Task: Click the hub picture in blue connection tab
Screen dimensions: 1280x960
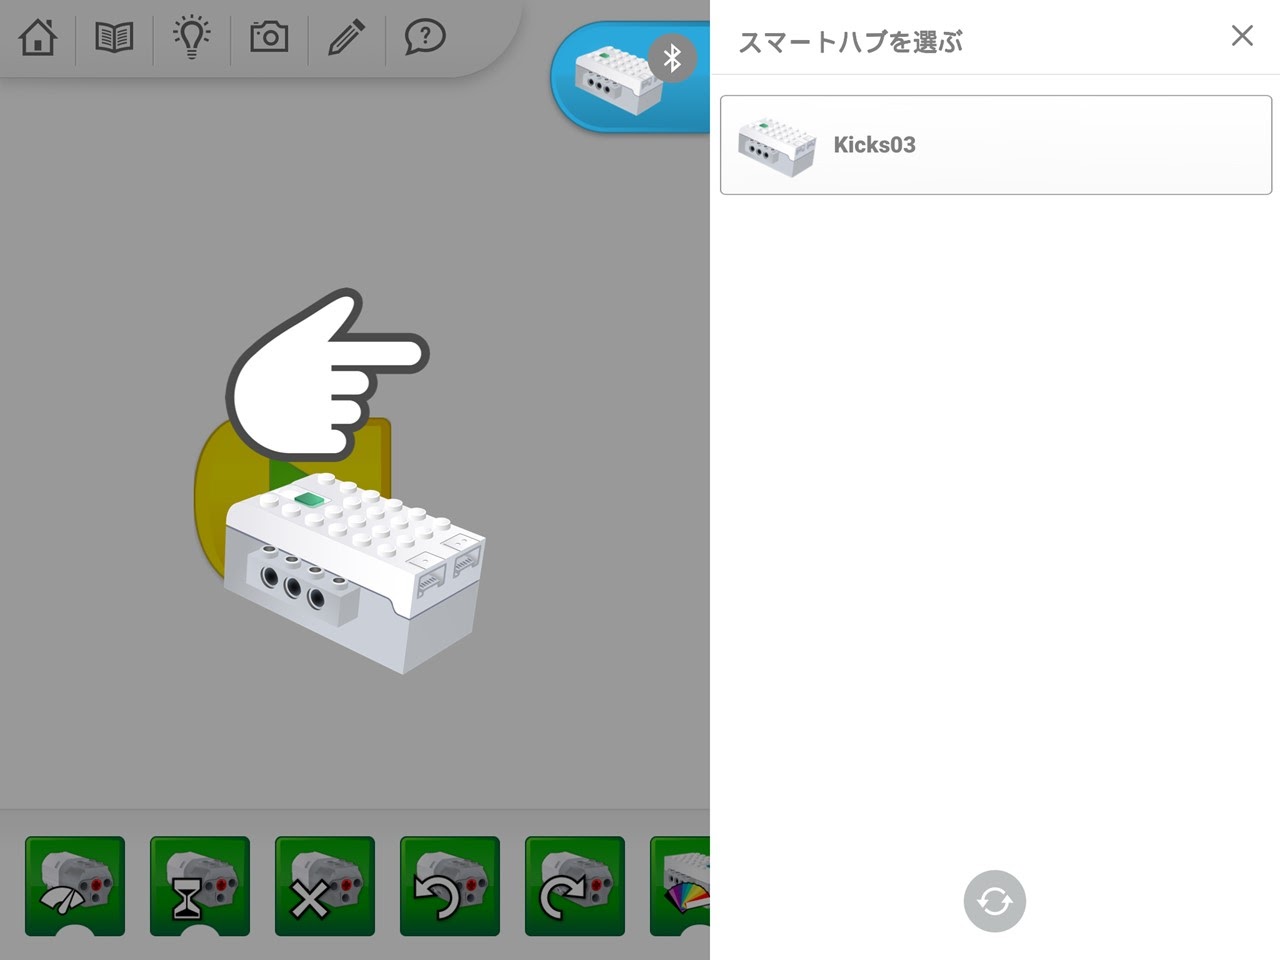Action: click(612, 80)
